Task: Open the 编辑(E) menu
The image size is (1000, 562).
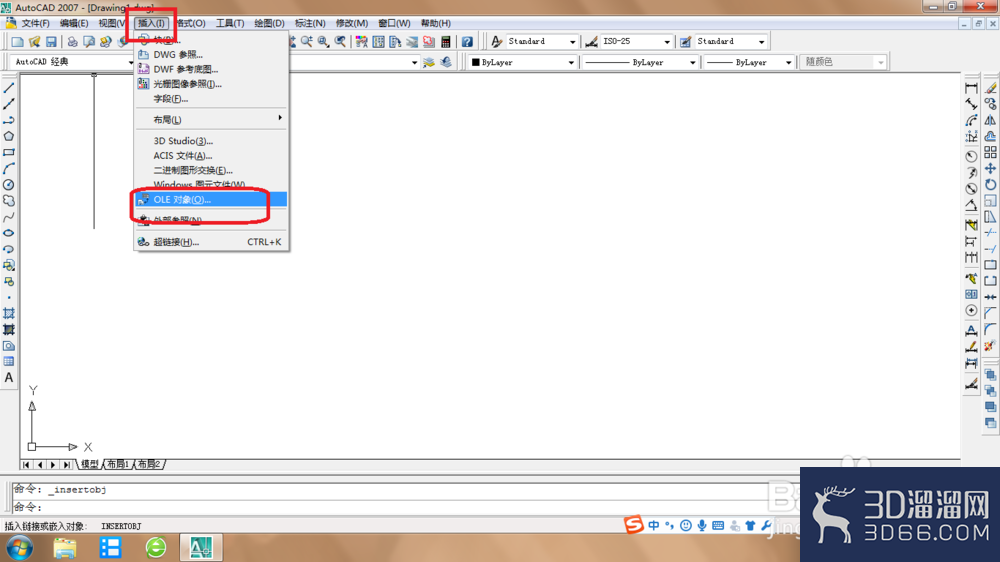Action: point(74,23)
